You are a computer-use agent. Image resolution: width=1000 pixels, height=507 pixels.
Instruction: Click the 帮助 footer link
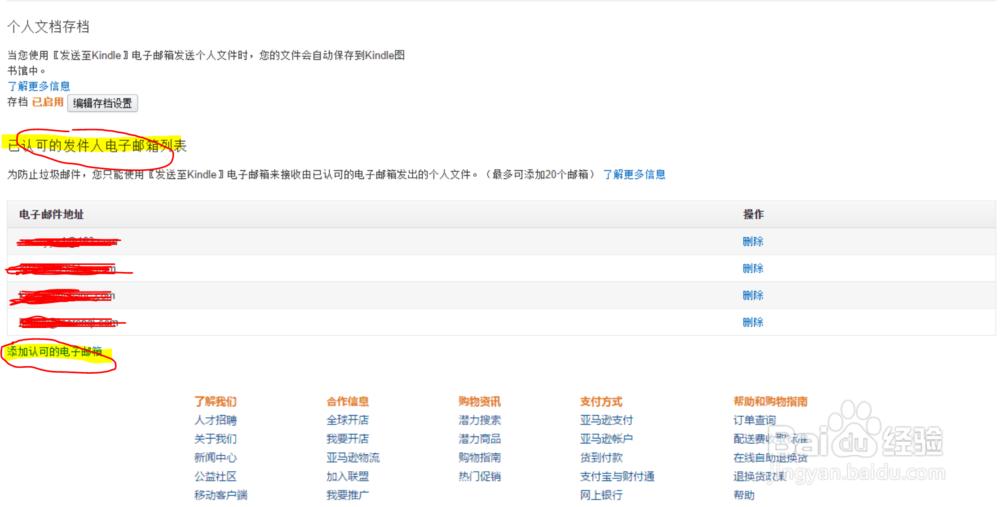click(x=744, y=495)
